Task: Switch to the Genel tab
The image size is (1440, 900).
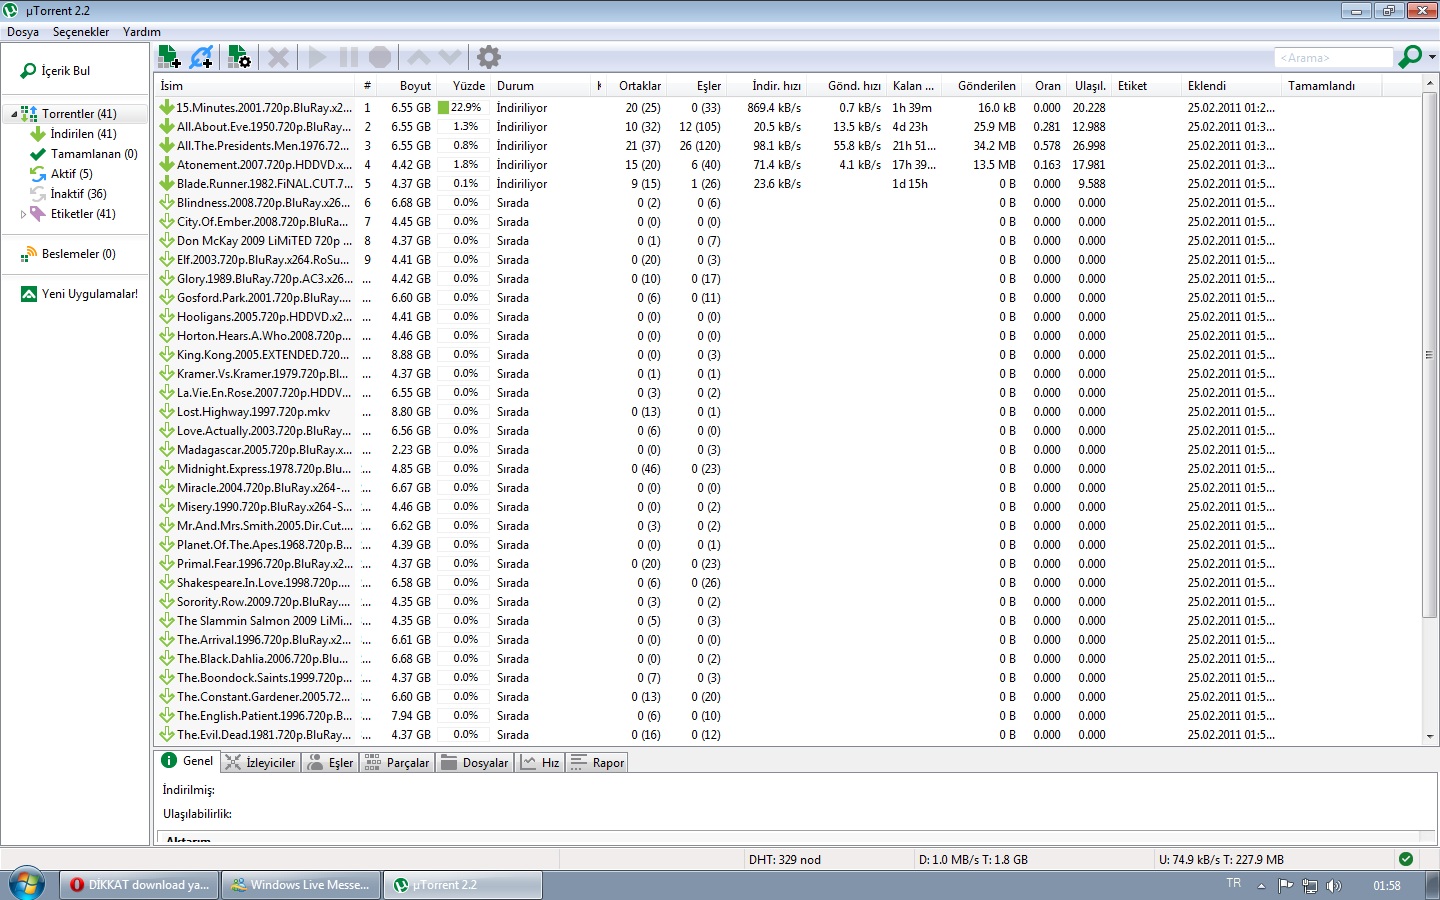Action: 188,761
